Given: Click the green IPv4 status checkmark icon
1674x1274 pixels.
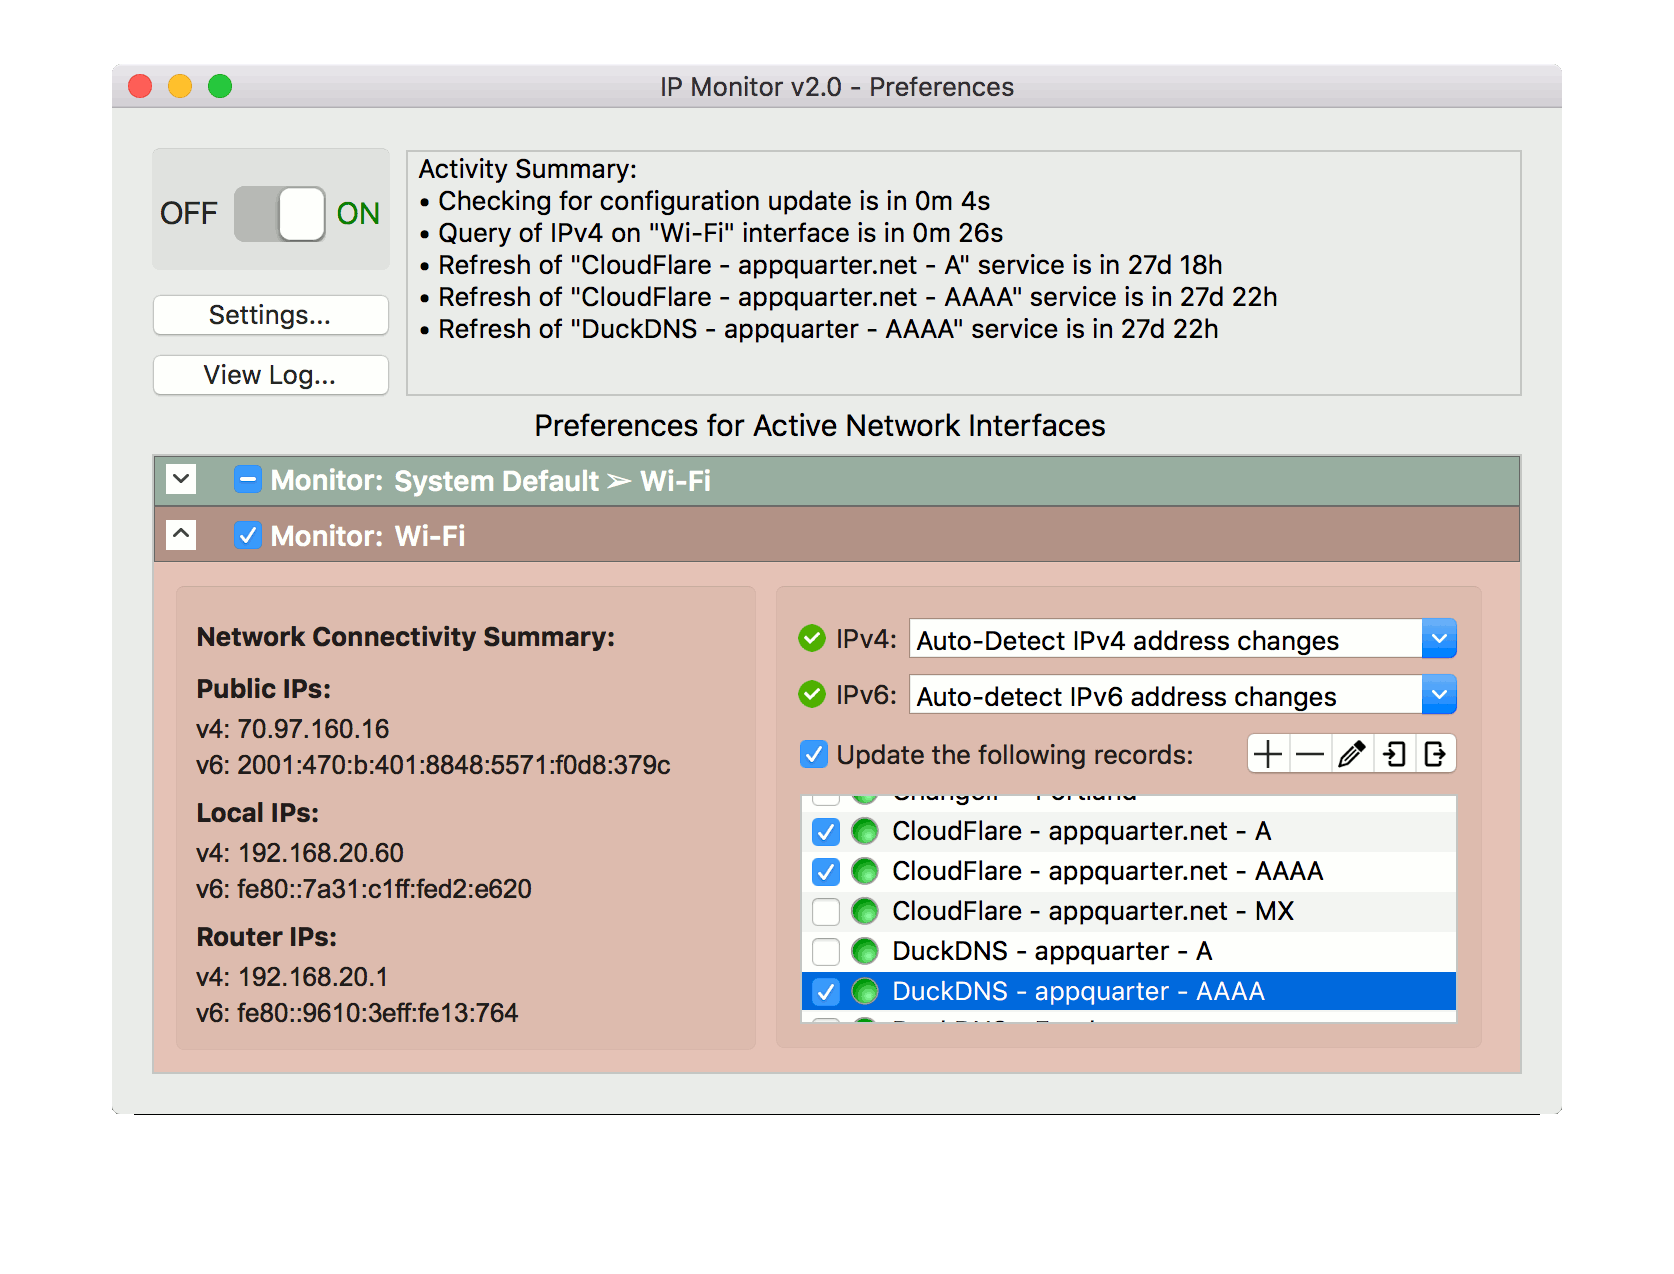Looking at the screenshot, I should [x=812, y=638].
